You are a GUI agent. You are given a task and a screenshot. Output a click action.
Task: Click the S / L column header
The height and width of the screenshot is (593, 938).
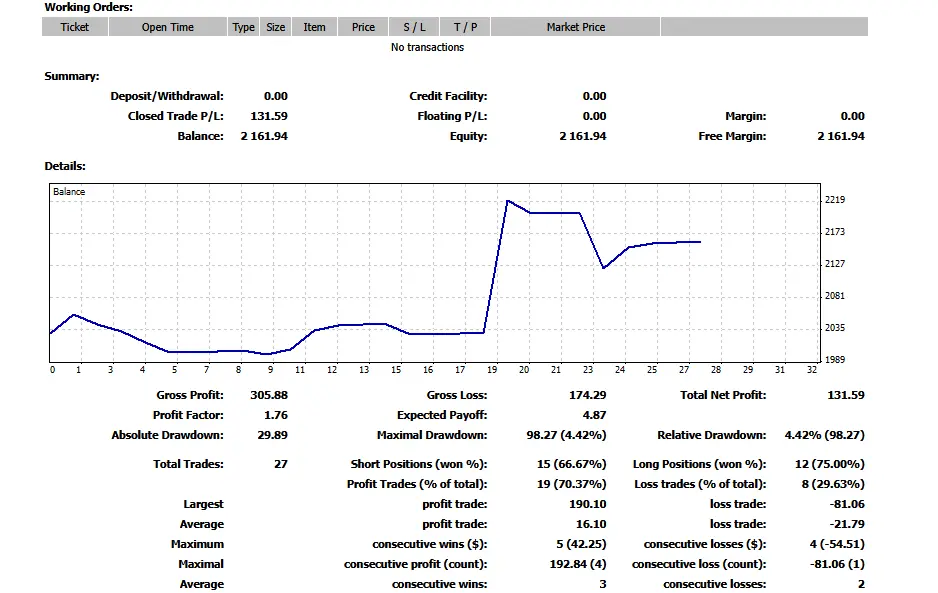tap(414, 27)
